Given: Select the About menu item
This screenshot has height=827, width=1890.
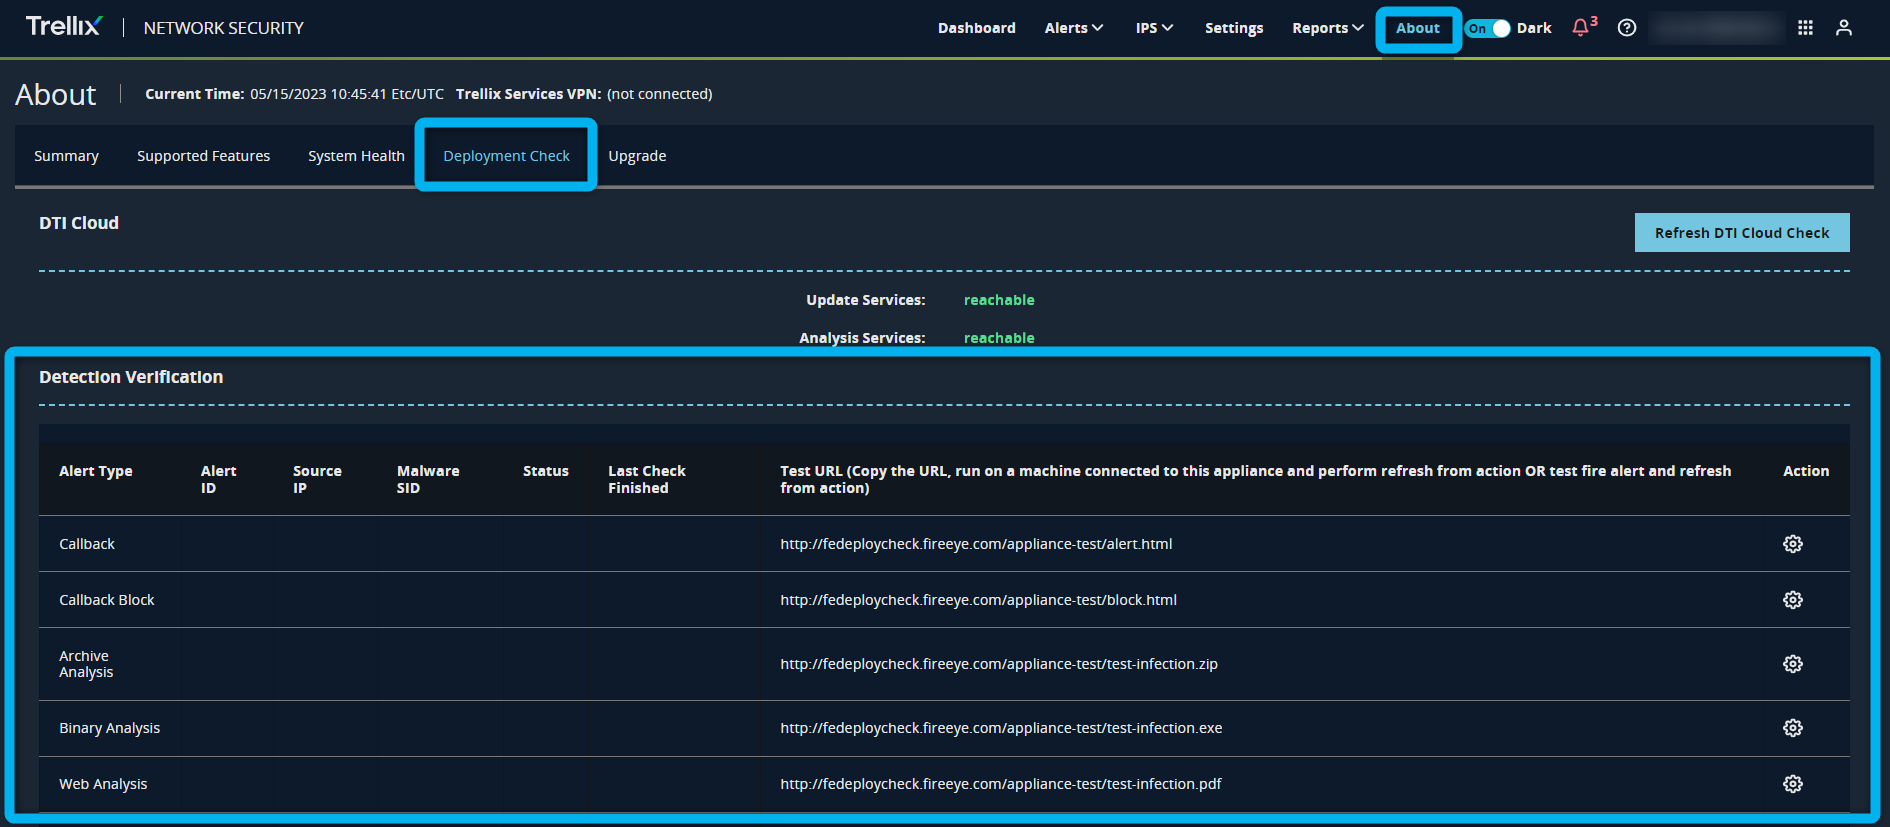Looking at the screenshot, I should [1418, 28].
